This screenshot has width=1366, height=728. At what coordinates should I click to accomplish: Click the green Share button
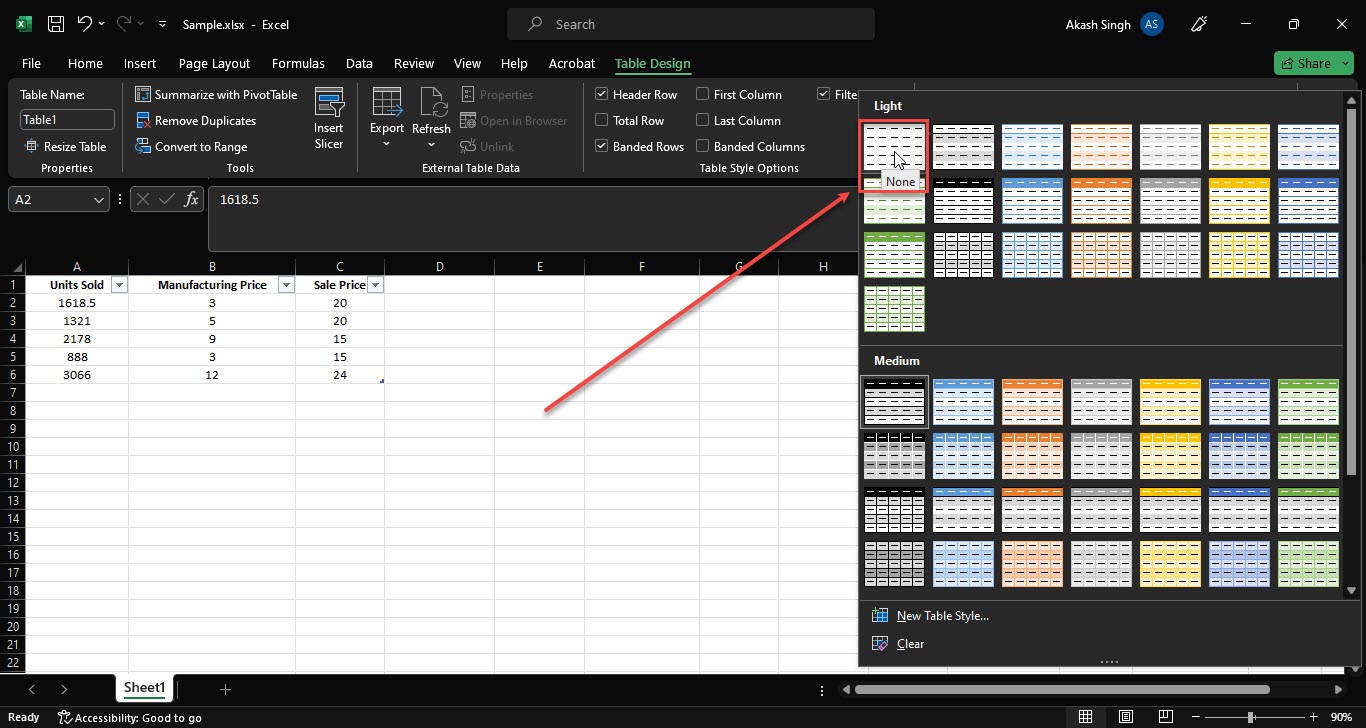tap(1311, 62)
